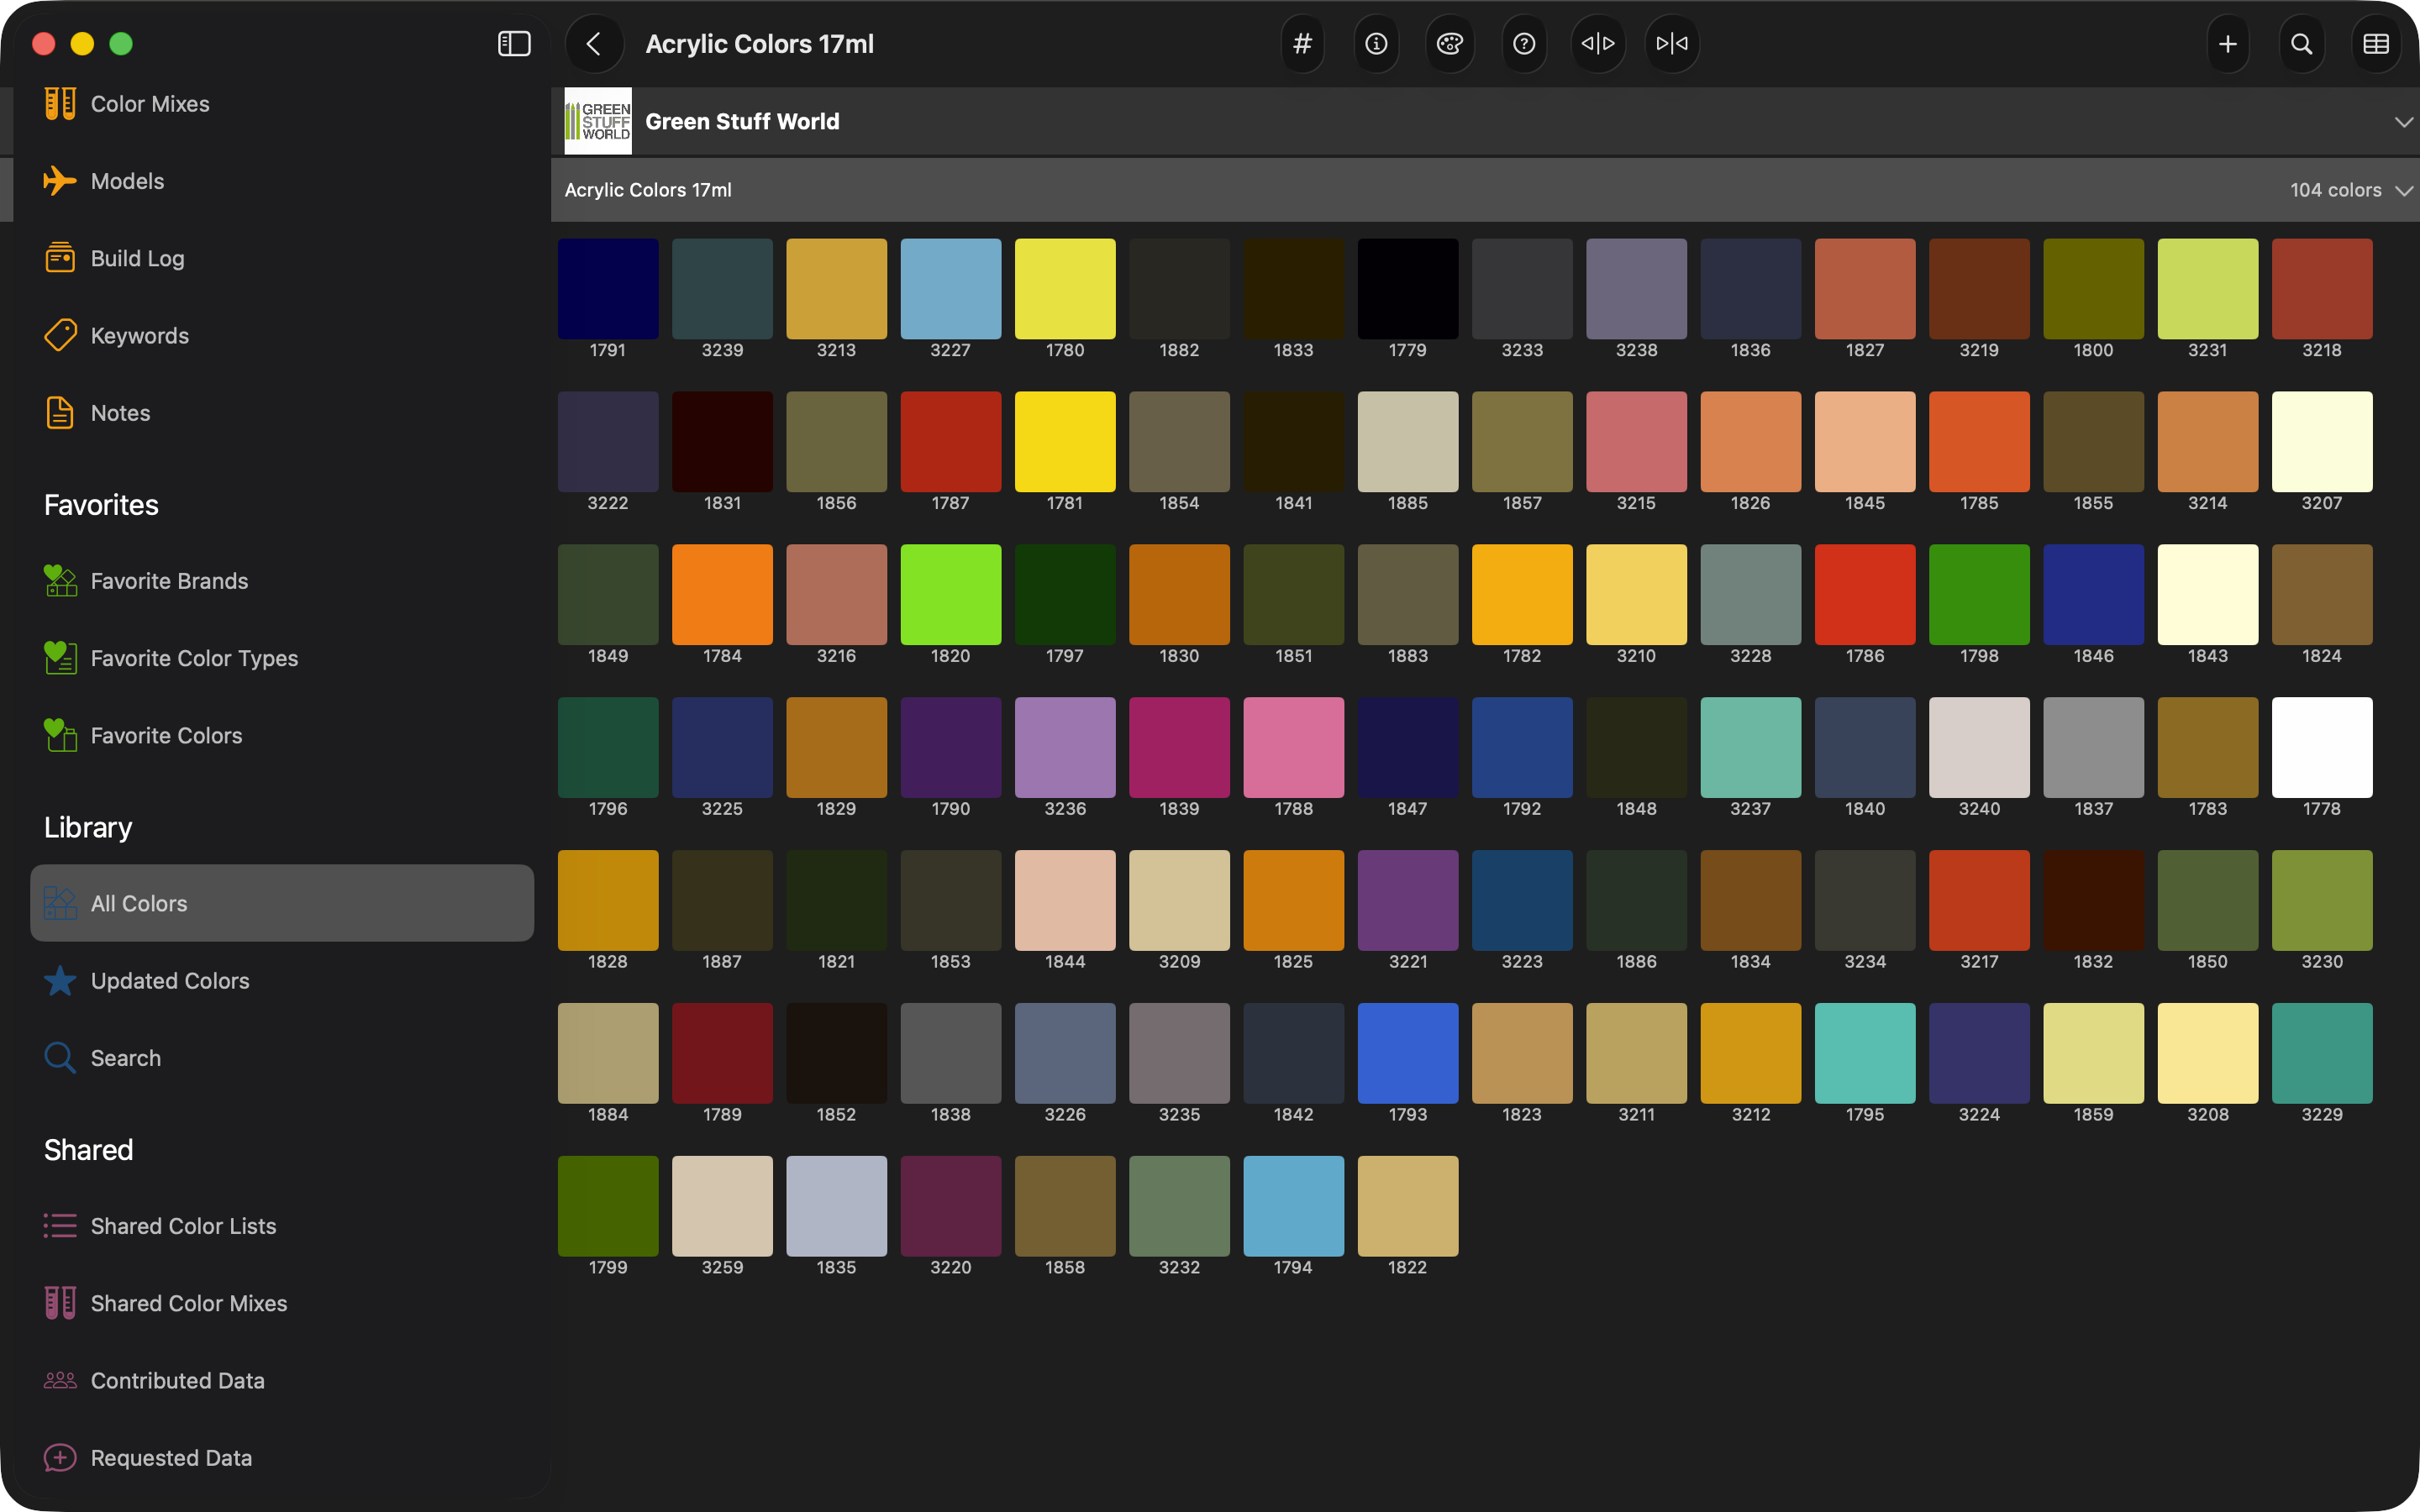The height and width of the screenshot is (1512, 2420).
Task: Click the paint palette toolbar icon
Action: (1450, 44)
